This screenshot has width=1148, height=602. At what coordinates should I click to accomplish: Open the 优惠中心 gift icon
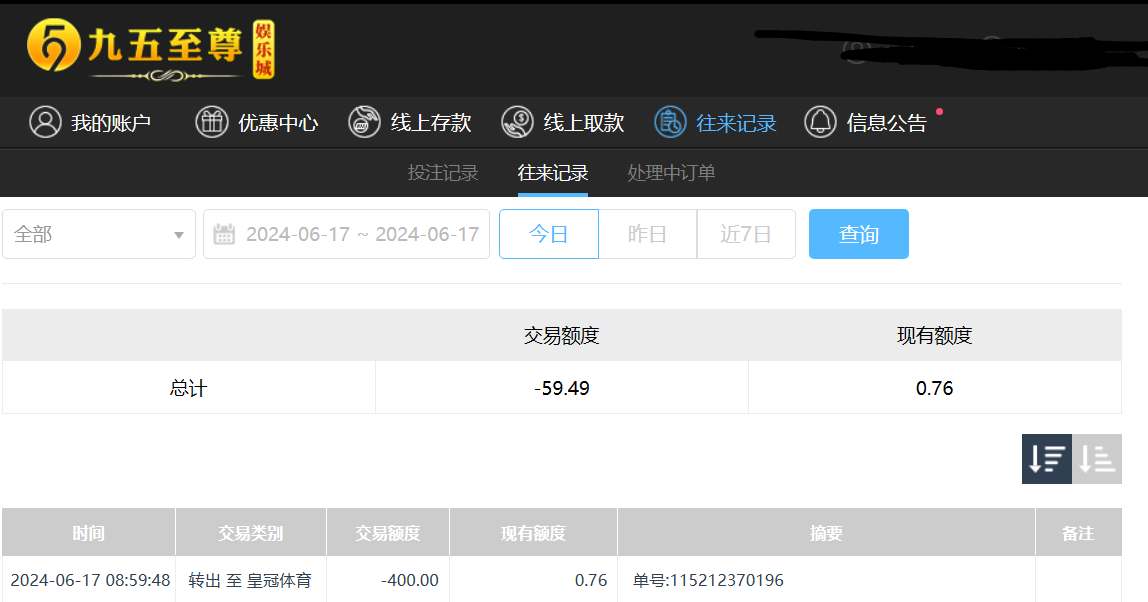212,122
